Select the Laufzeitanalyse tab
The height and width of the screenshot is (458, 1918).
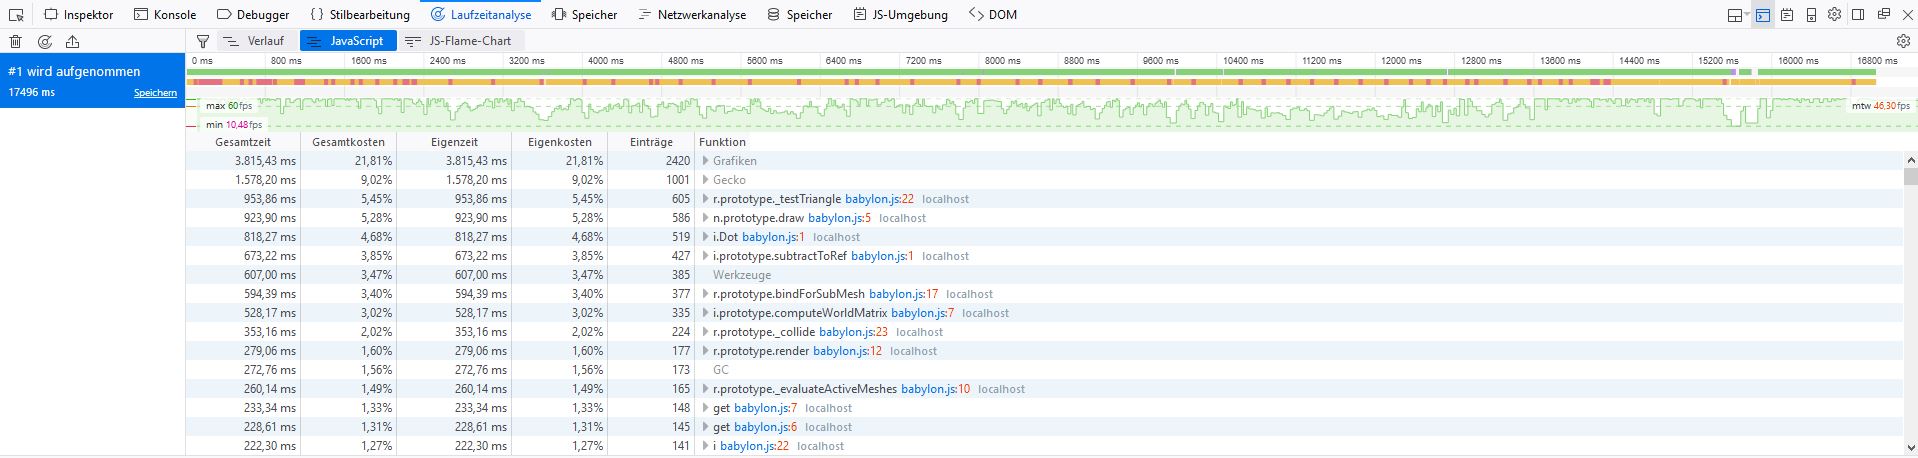click(x=481, y=15)
